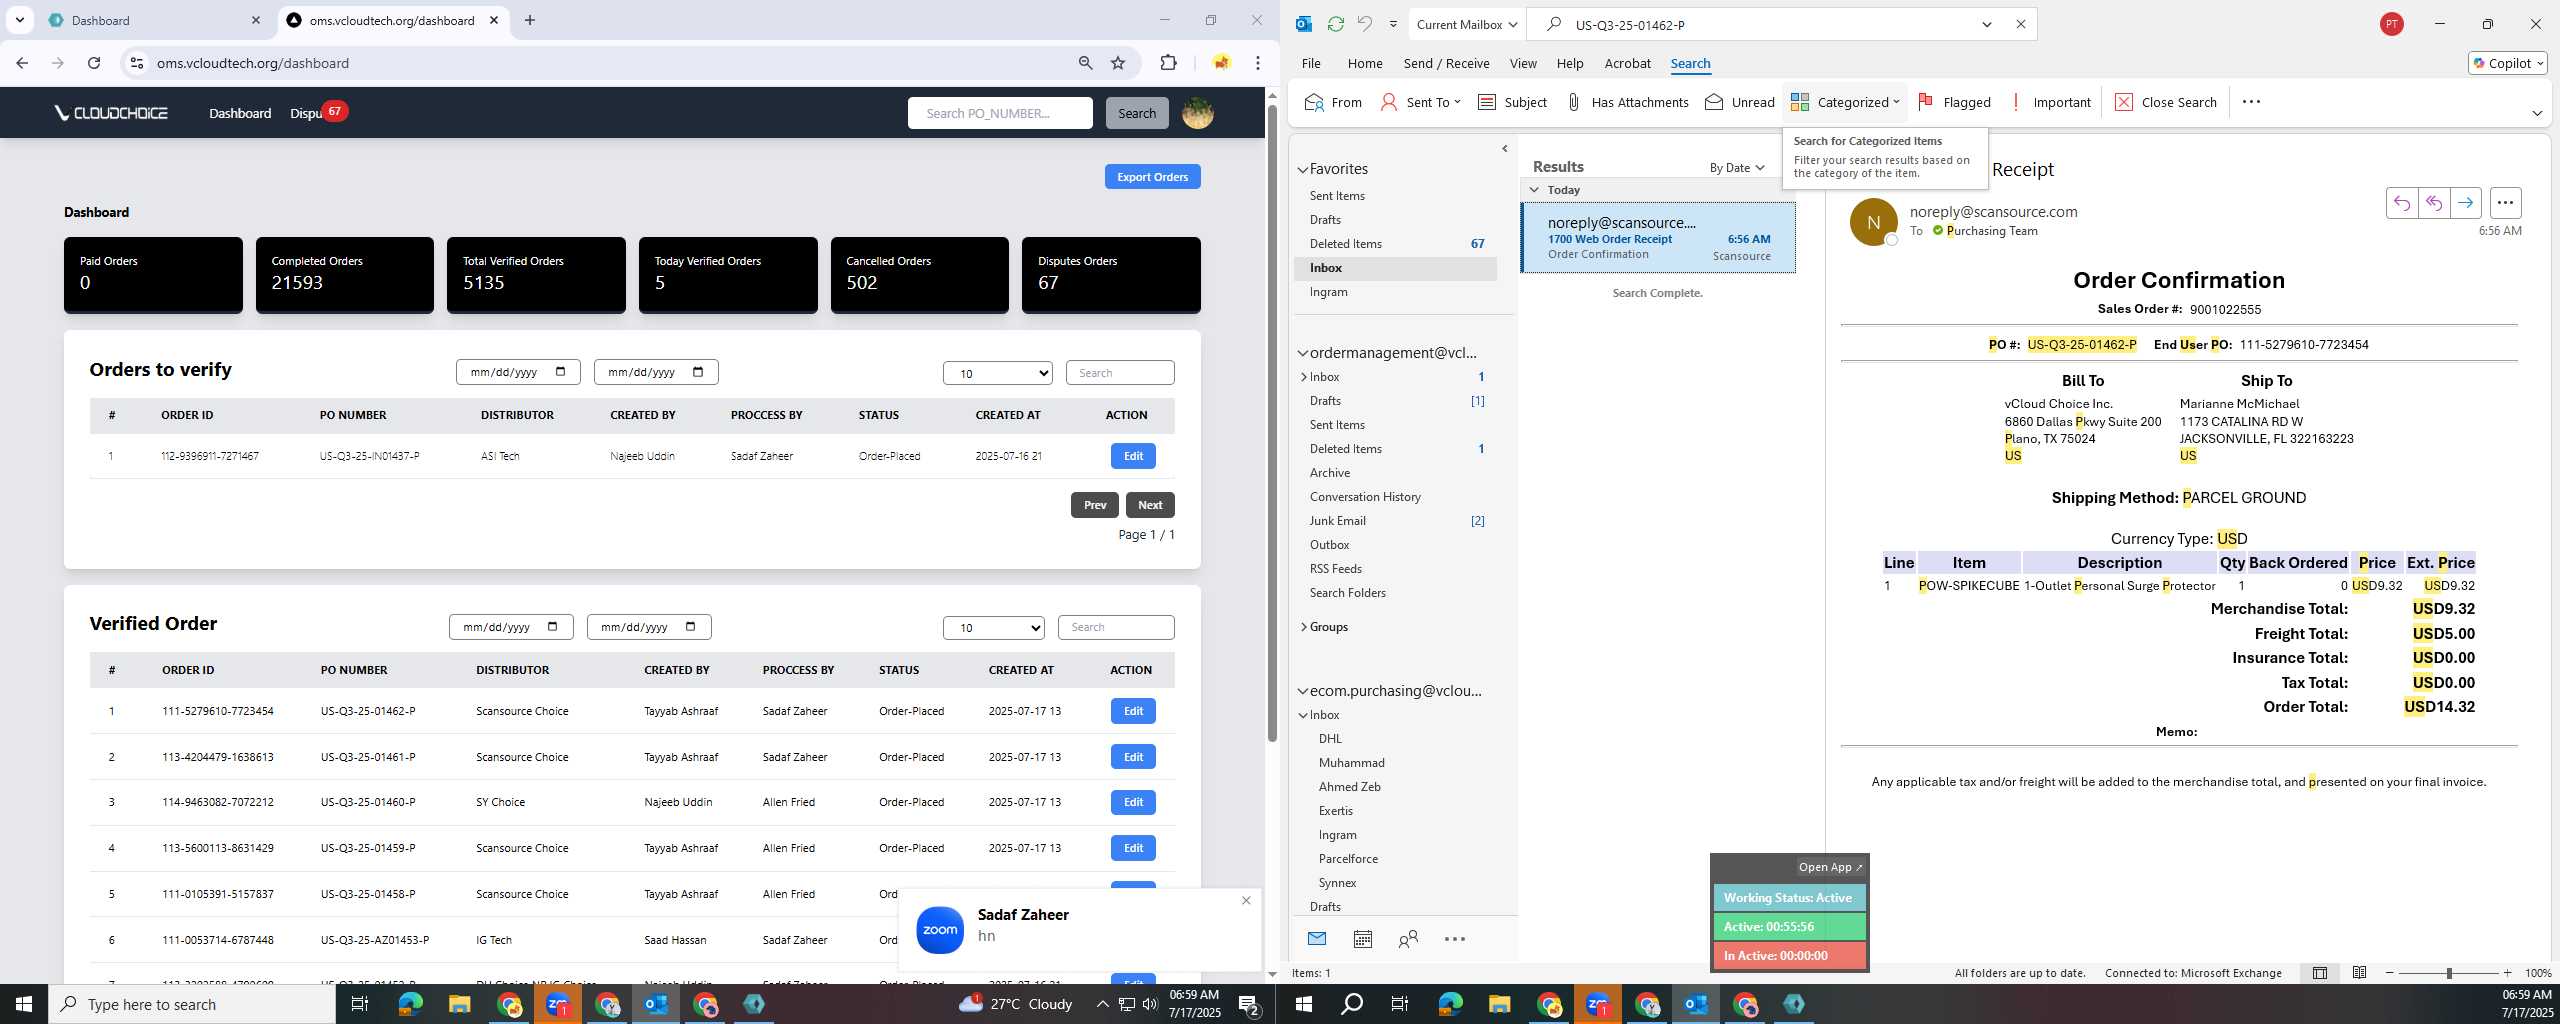The height and width of the screenshot is (1024, 2560).
Task: Collapse ordermanagement@vcl mailbox tree
Action: (1303, 353)
